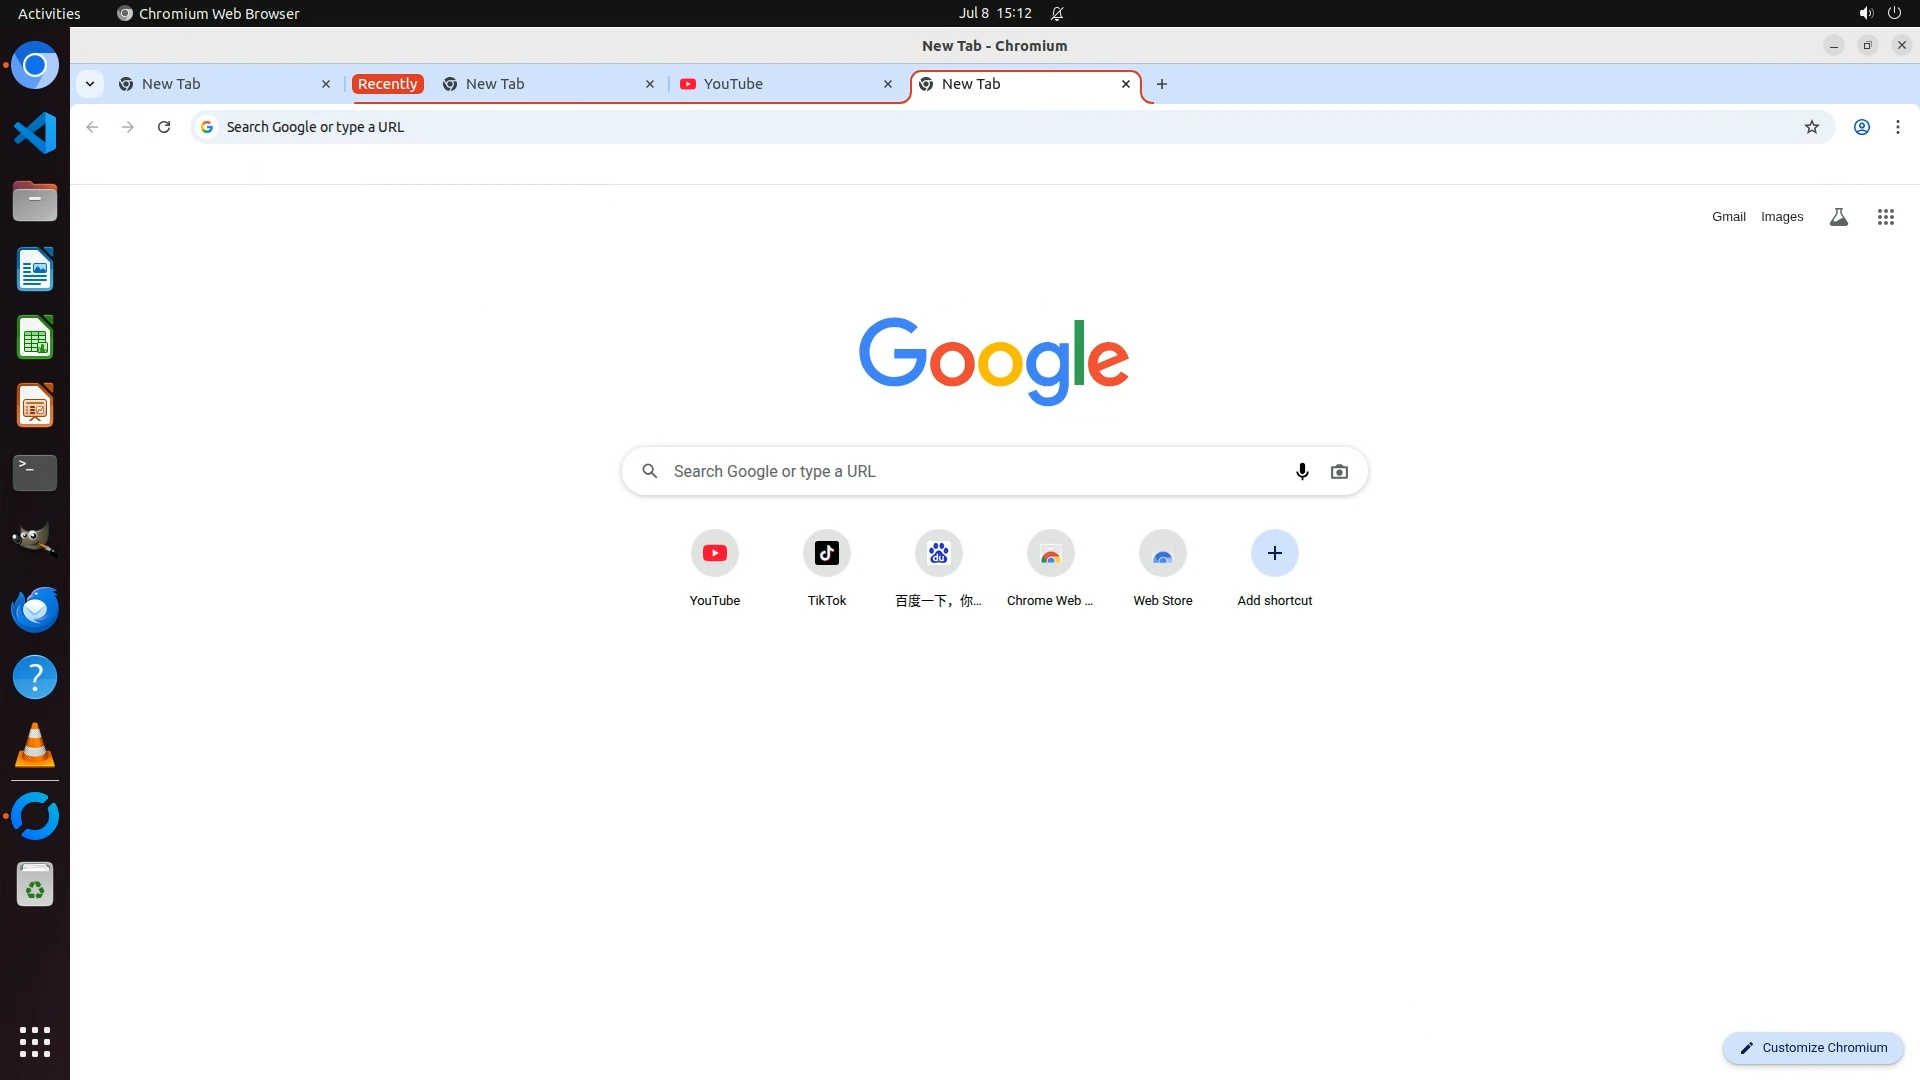Toggle notifications bell in top bar

[x=1057, y=14]
